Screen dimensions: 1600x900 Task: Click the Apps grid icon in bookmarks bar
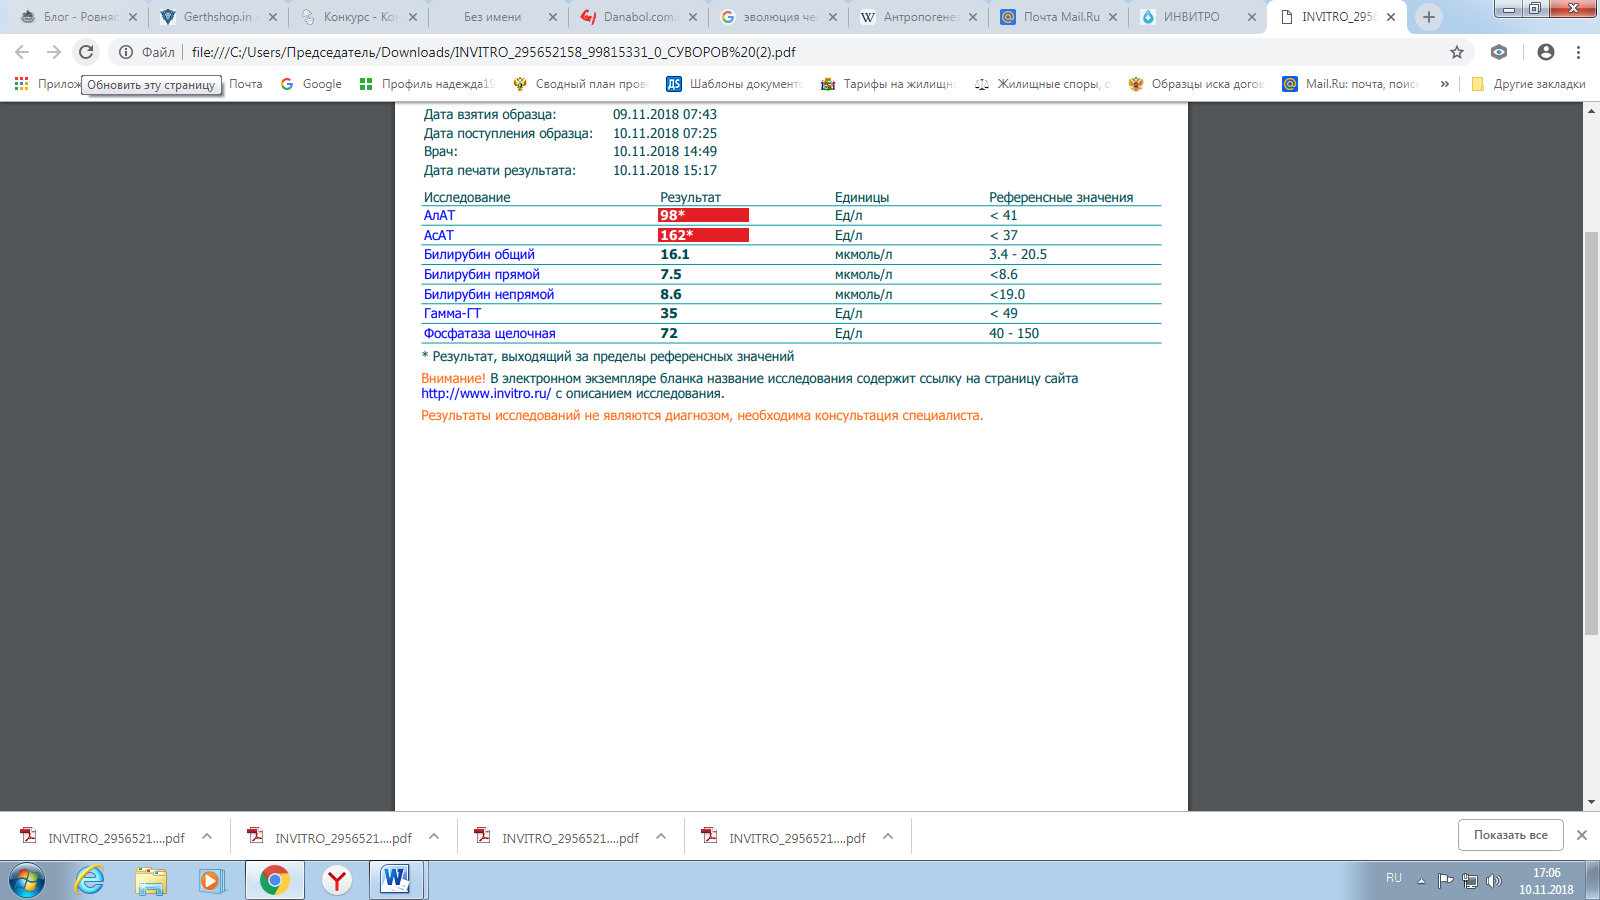[x=21, y=84]
